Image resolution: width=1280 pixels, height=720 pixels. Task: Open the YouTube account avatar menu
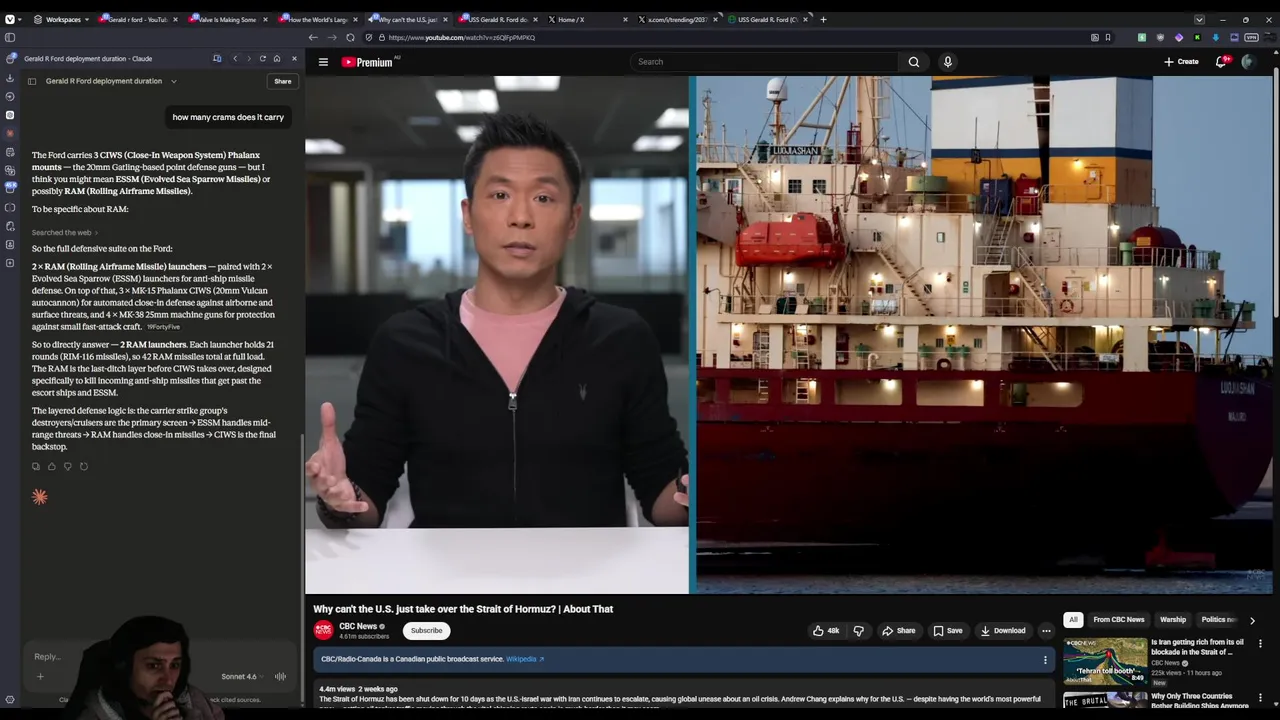(x=1248, y=62)
